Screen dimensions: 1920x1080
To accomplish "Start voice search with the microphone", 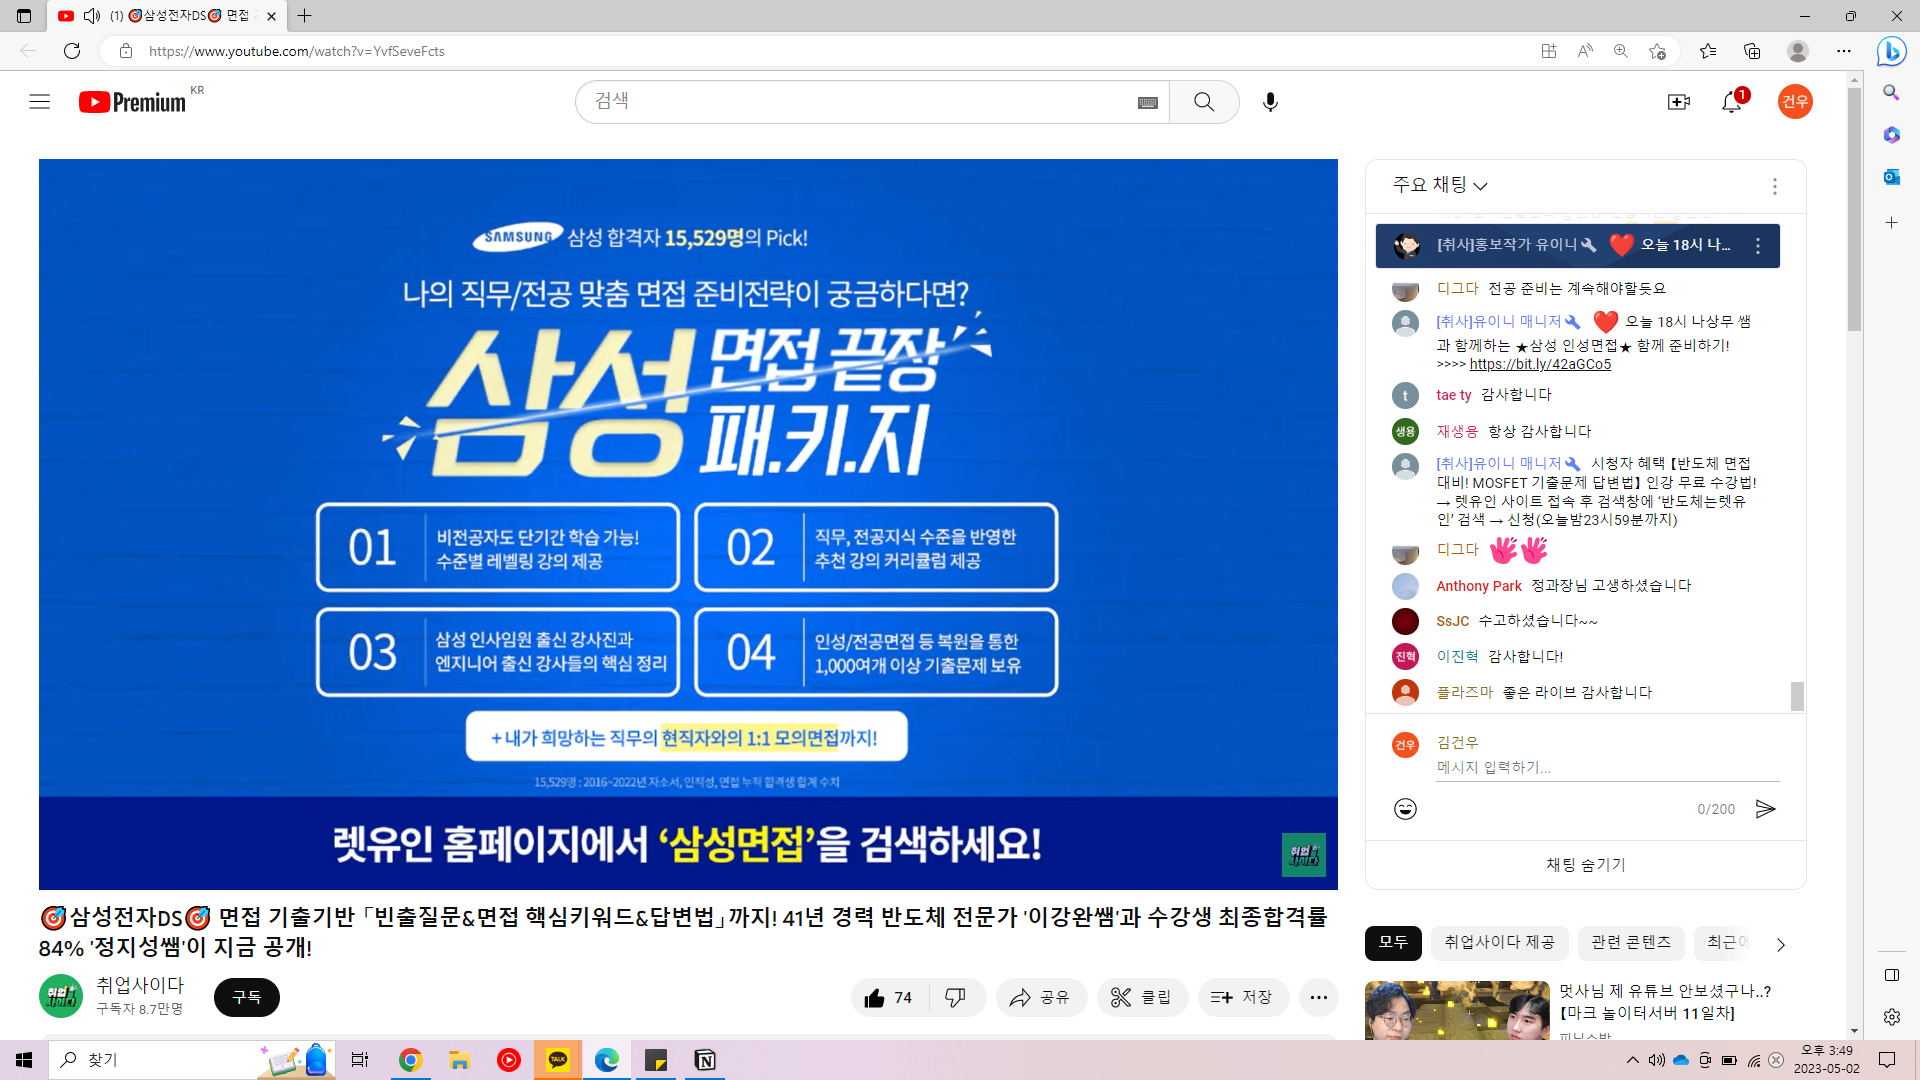I will pos(1270,102).
